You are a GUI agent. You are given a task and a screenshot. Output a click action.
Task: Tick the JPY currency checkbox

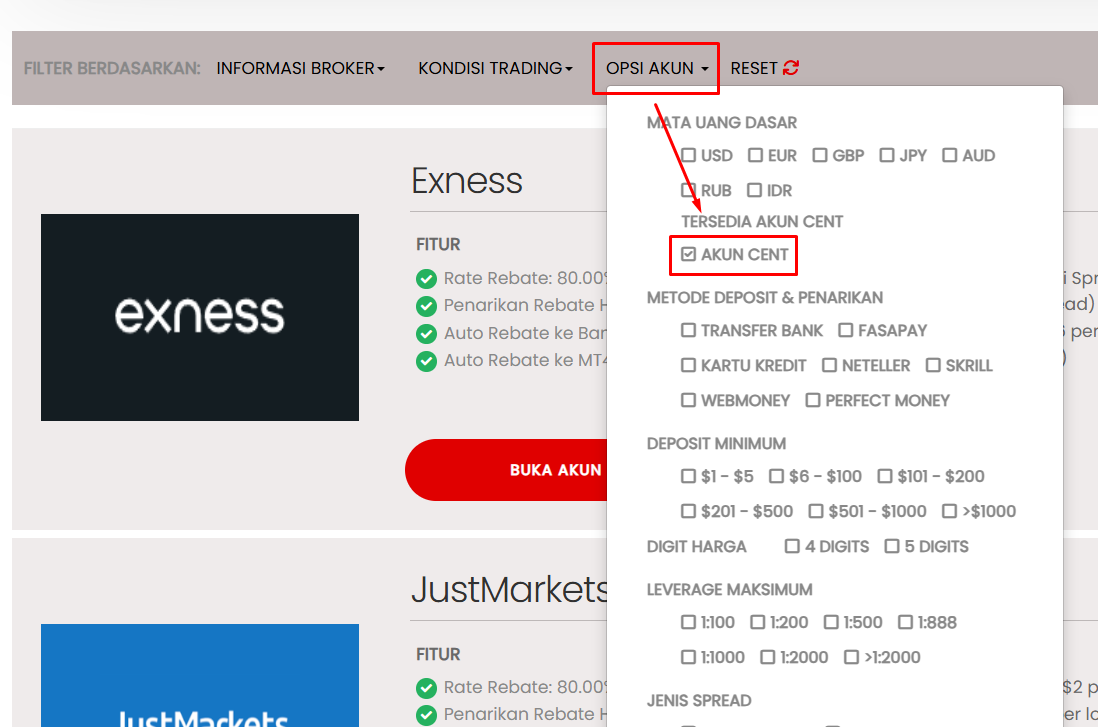(x=887, y=155)
